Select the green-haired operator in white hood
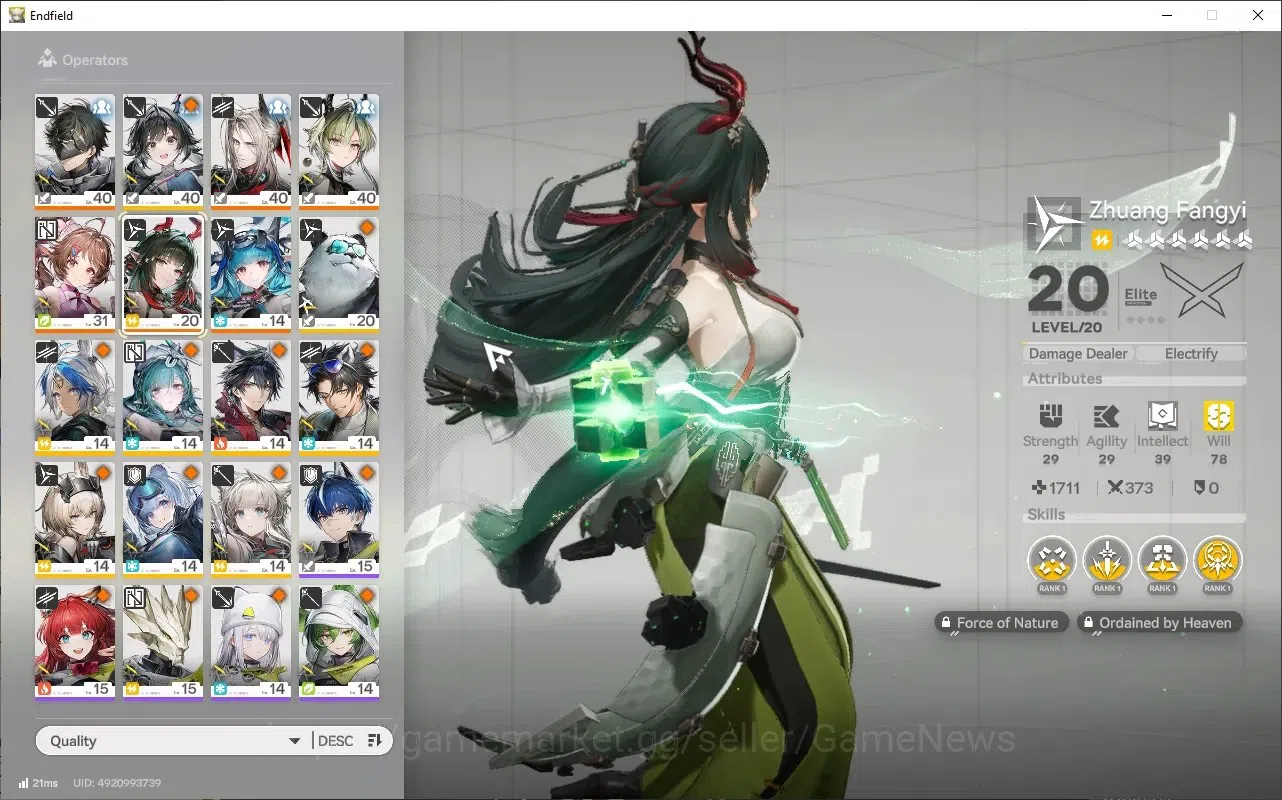 339,644
